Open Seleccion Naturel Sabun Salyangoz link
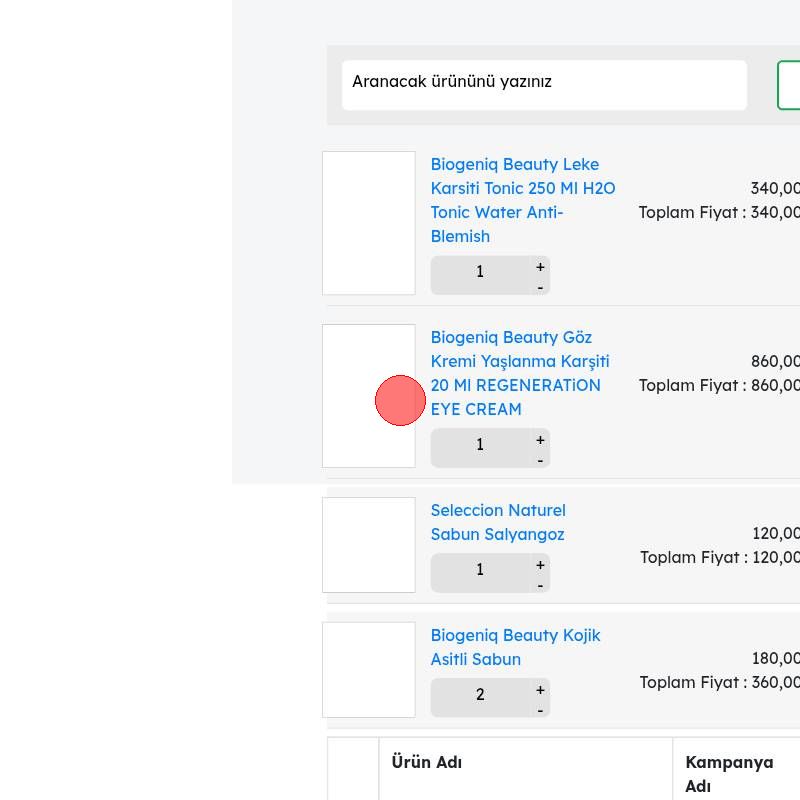 (497, 522)
